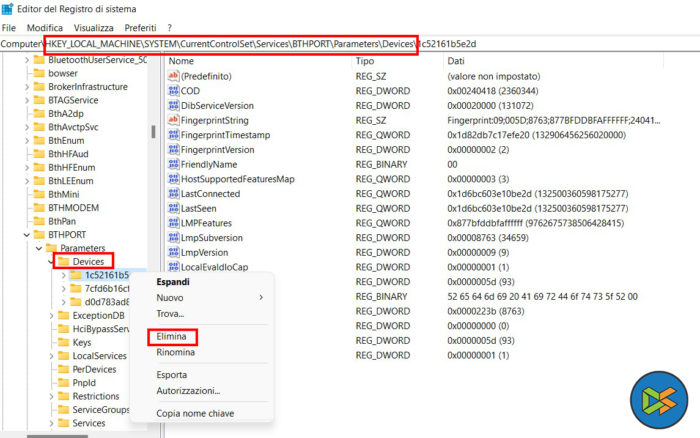This screenshot has width=700, height=438.
Task: Click the LmpVersion value icon
Action: [x=173, y=252]
